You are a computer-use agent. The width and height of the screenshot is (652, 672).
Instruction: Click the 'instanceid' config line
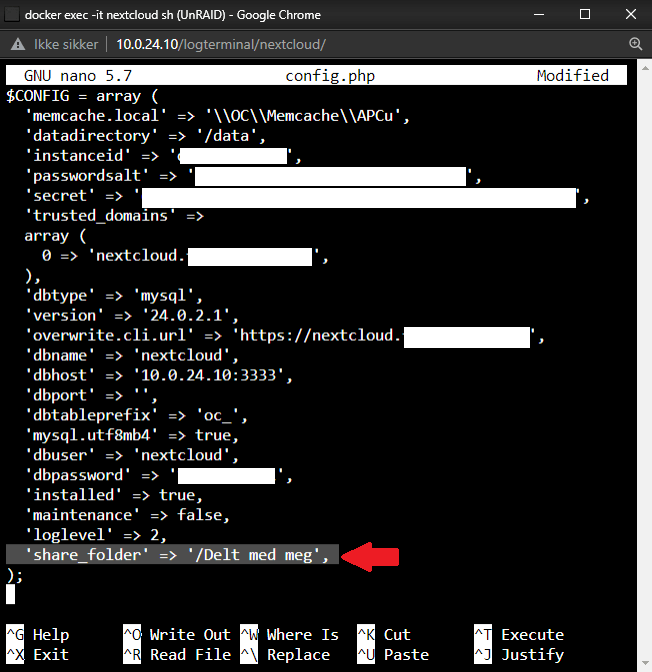pos(163,156)
